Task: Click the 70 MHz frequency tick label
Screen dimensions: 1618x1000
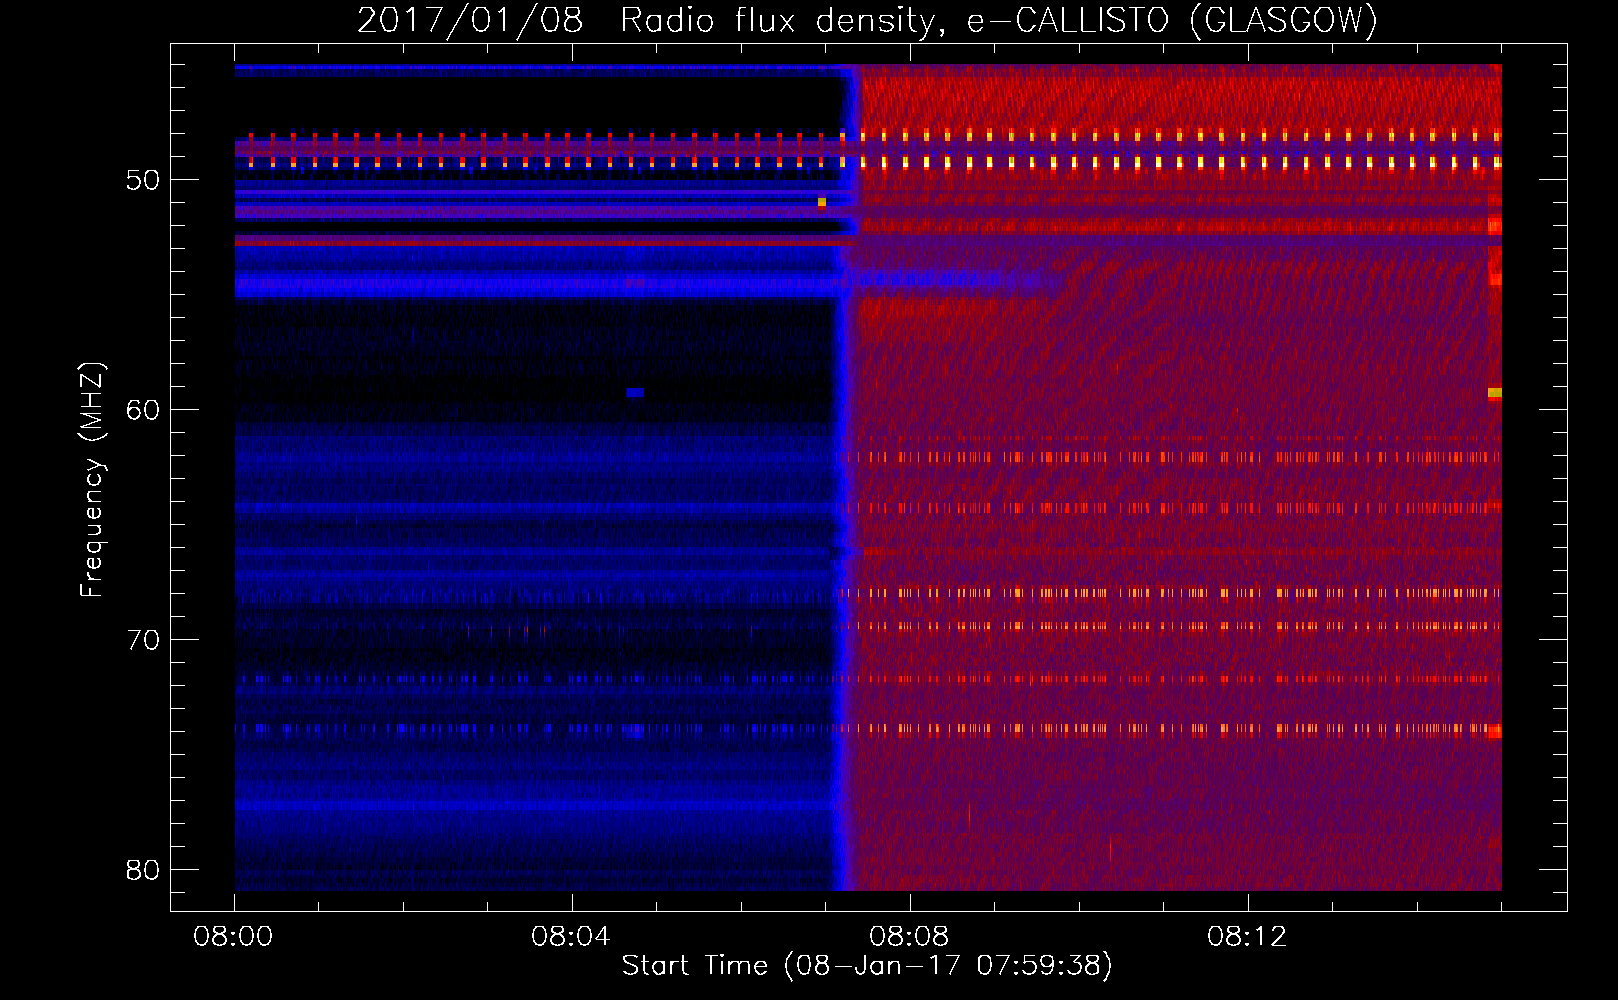Action: 143,640
